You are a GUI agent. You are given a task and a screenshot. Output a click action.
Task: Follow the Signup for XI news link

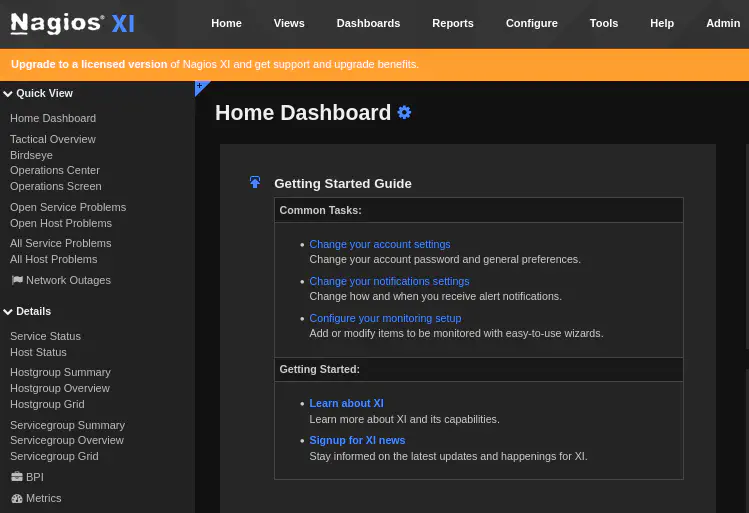click(x=357, y=440)
